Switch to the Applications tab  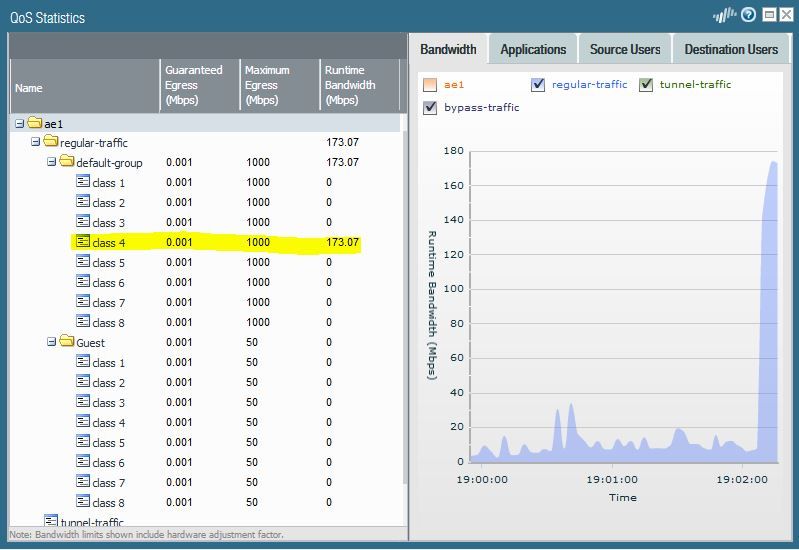tap(533, 49)
